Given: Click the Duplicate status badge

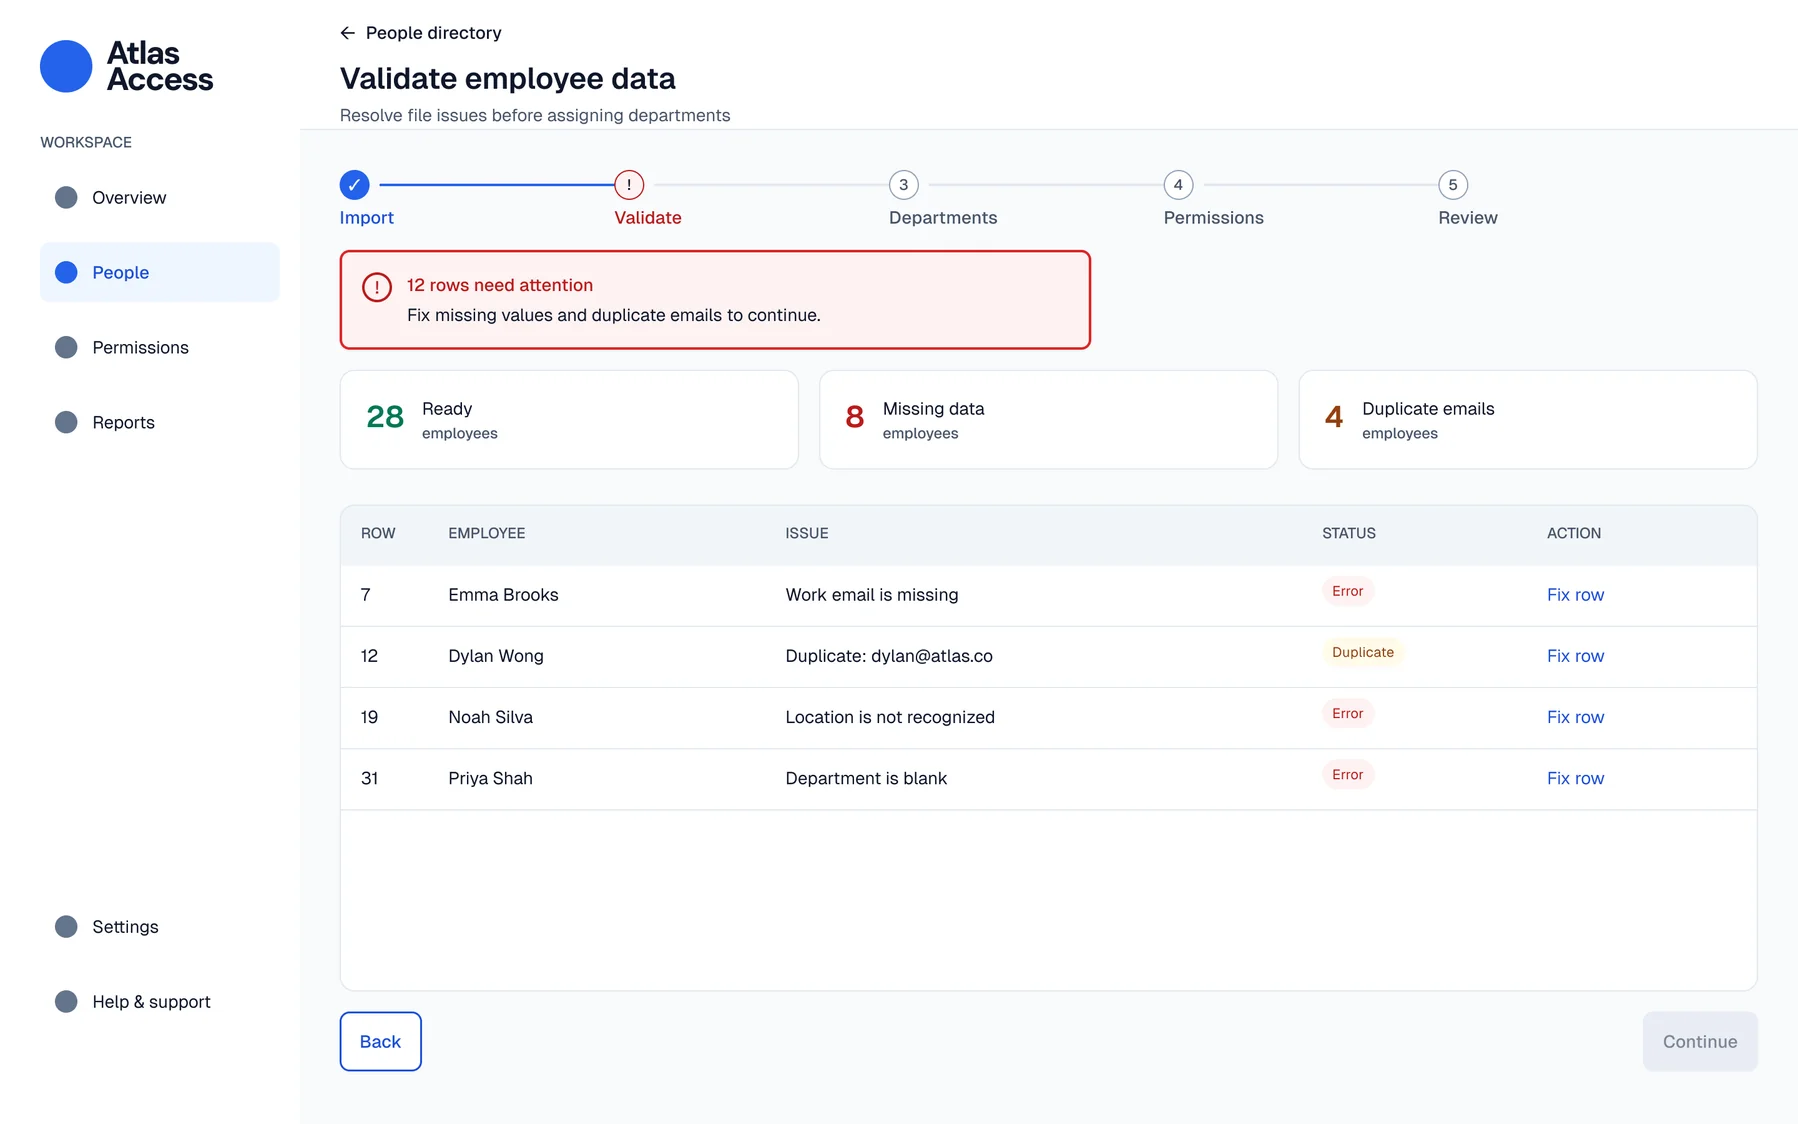Looking at the screenshot, I should pos(1363,652).
